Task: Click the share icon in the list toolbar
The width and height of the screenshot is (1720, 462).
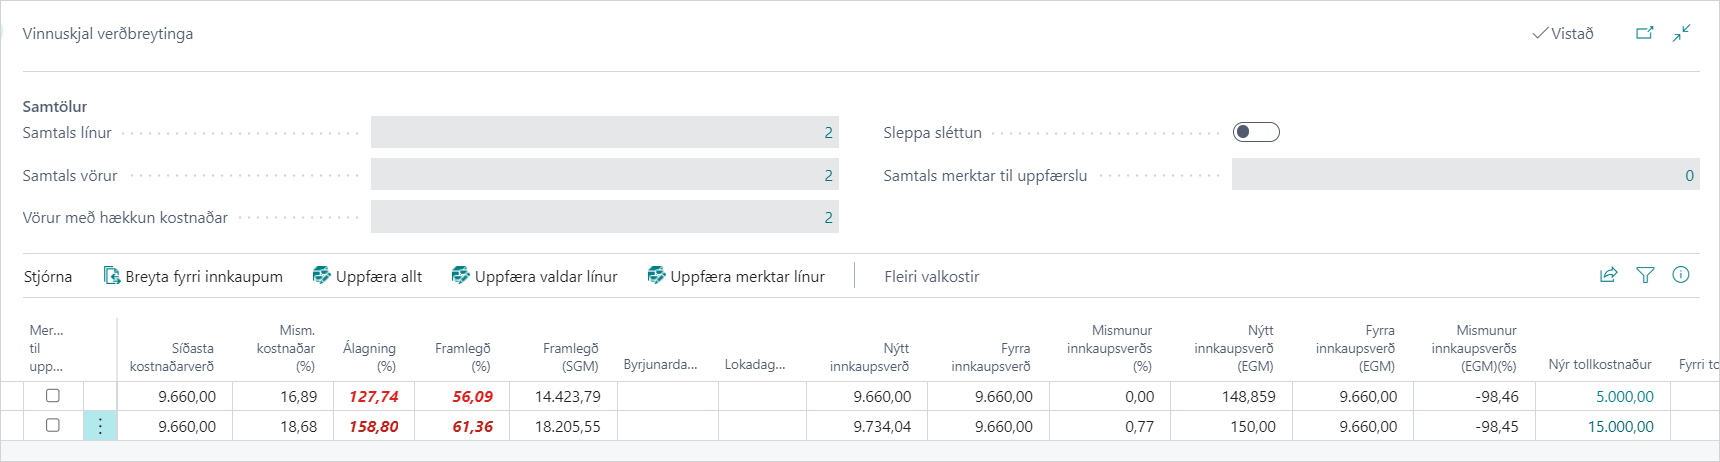Action: (1608, 275)
